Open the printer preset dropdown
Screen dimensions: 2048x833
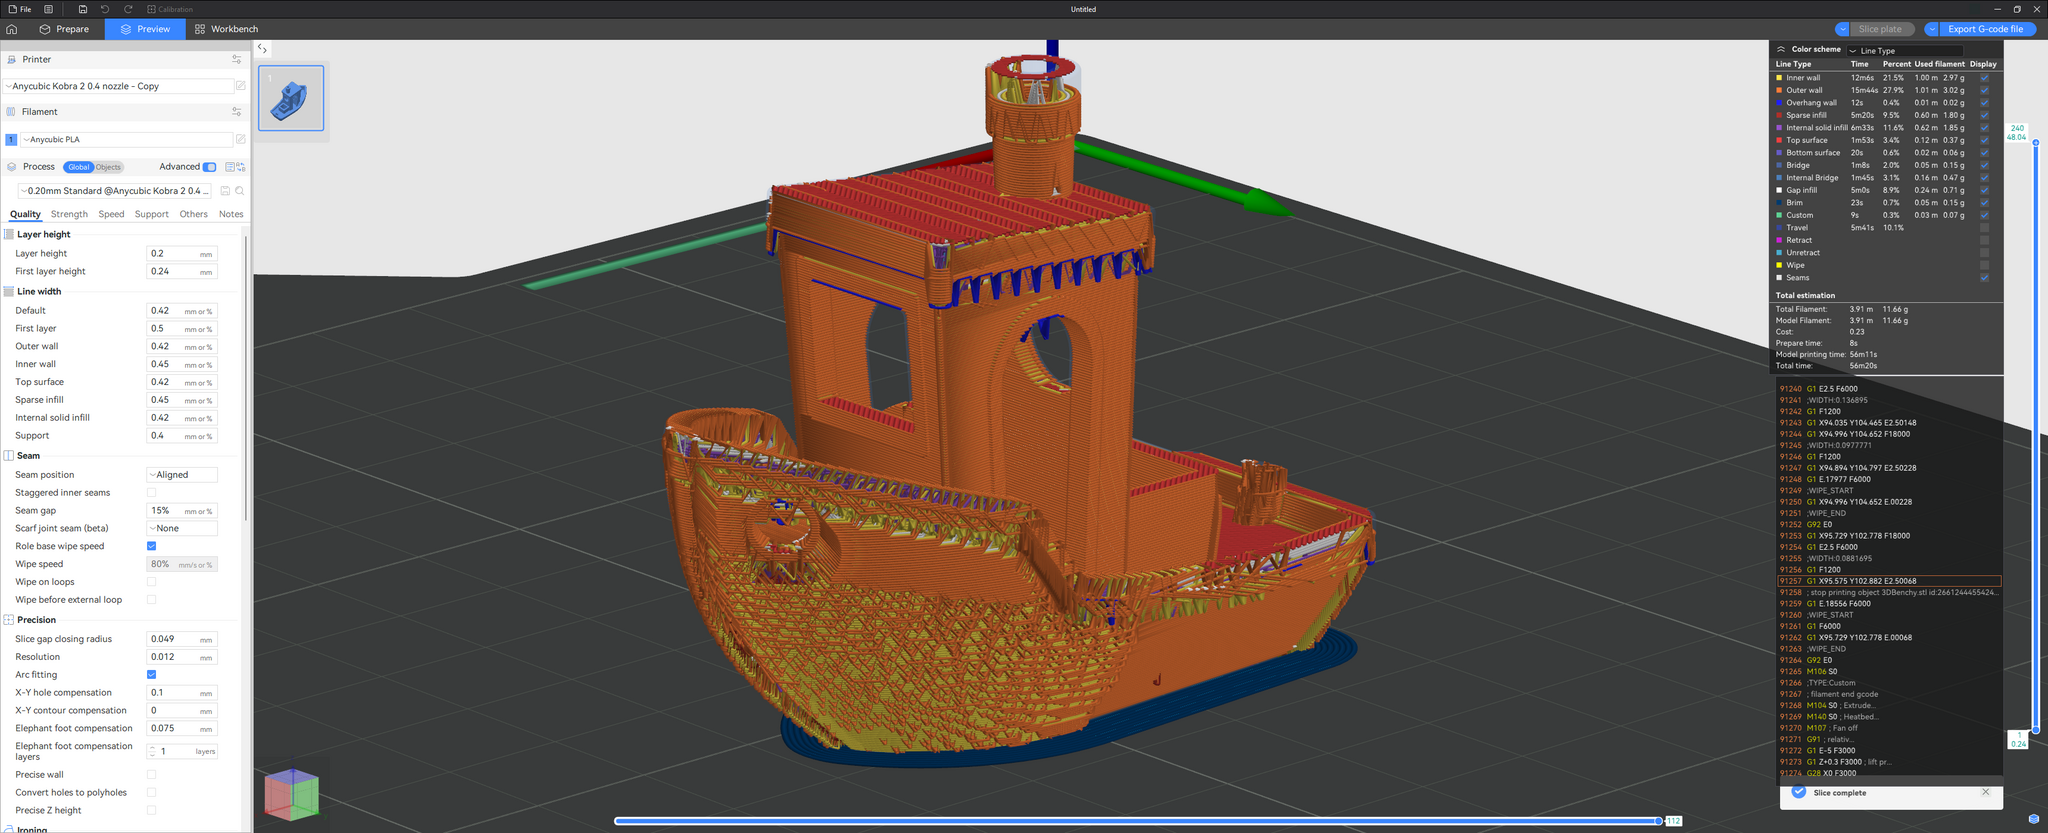tap(118, 86)
